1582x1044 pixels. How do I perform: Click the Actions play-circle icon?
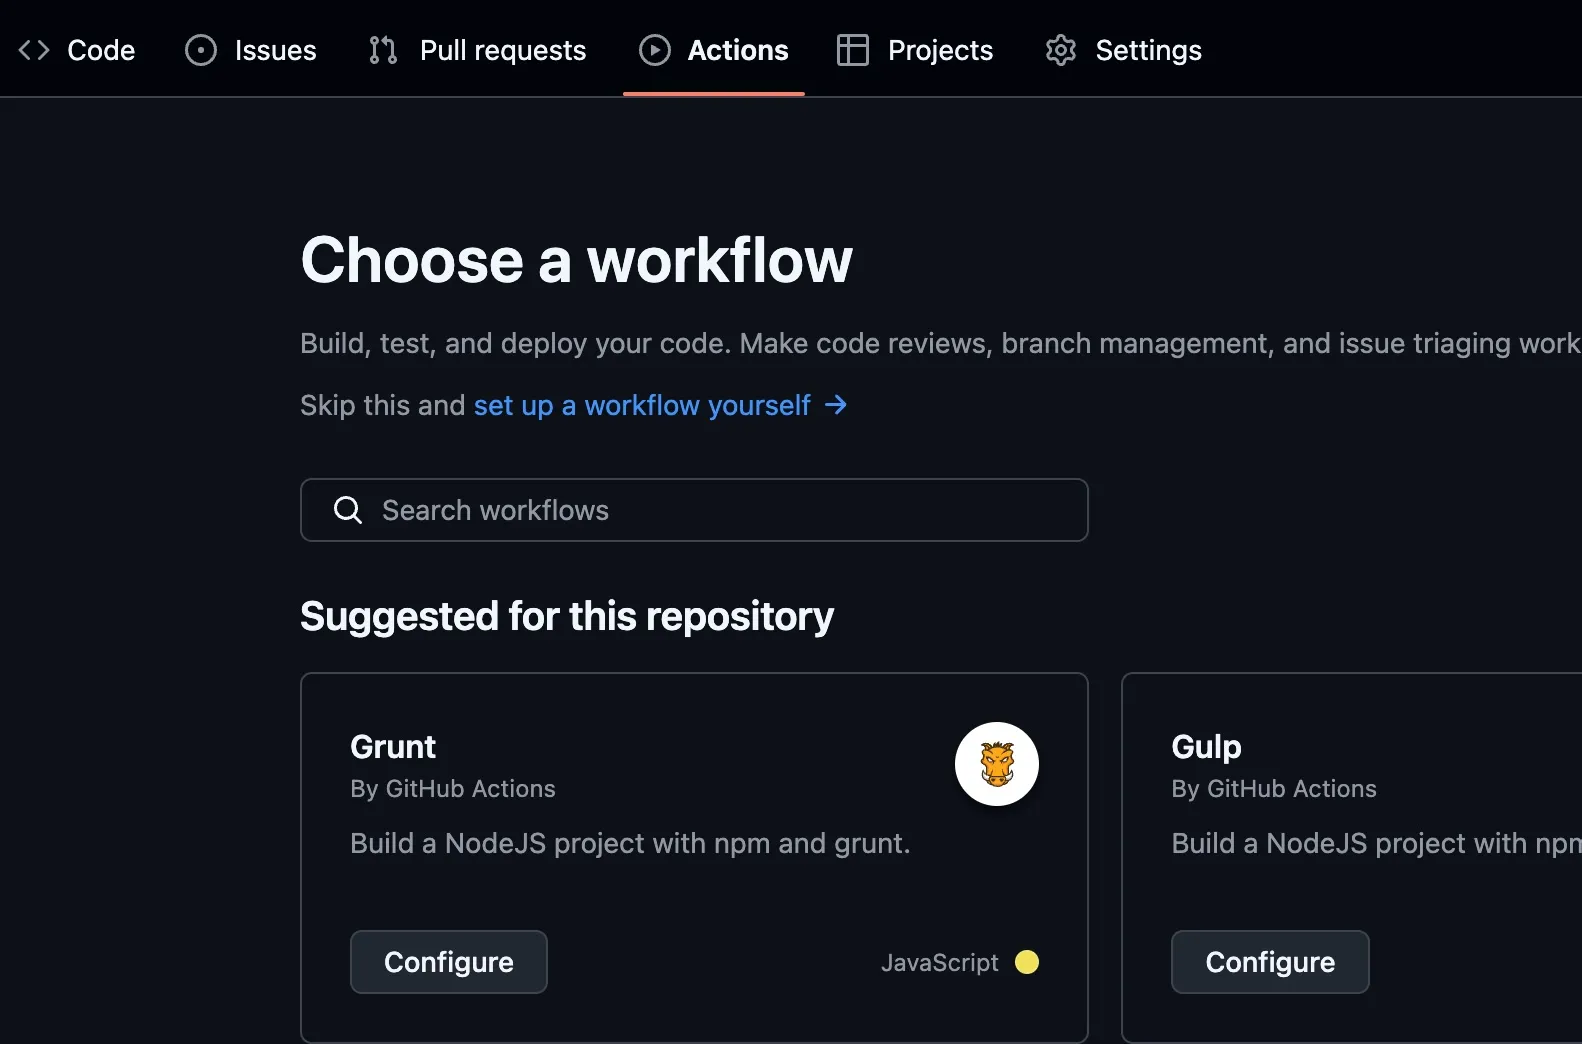point(655,50)
